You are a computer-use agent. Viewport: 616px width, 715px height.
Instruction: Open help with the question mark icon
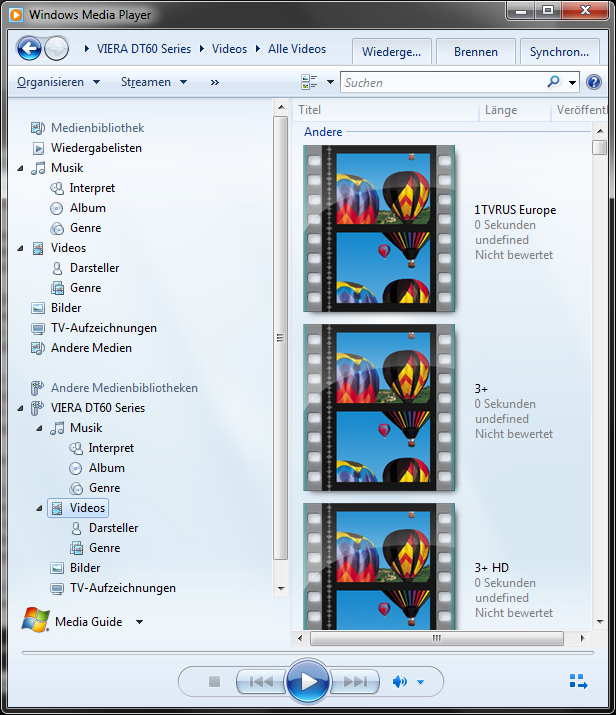pos(594,82)
